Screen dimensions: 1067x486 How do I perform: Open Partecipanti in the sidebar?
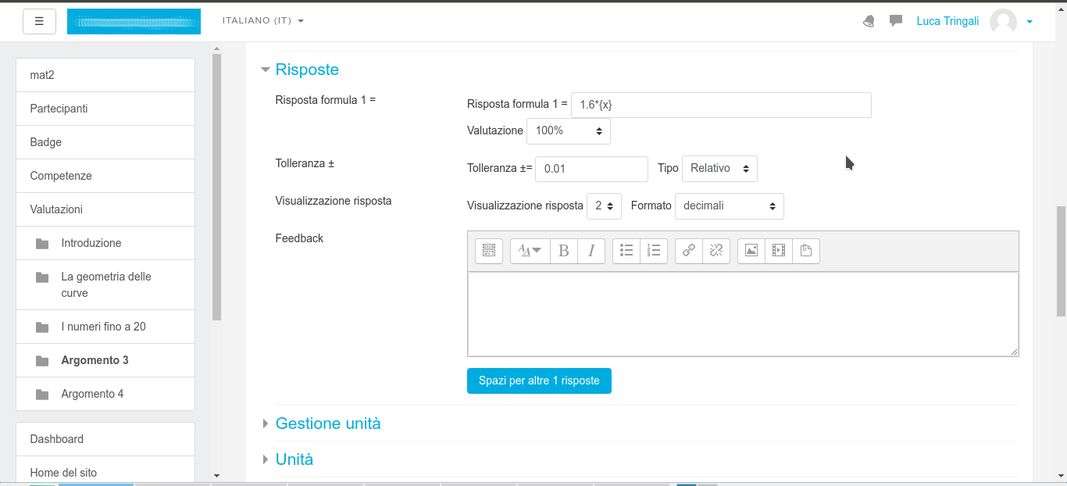105,108
